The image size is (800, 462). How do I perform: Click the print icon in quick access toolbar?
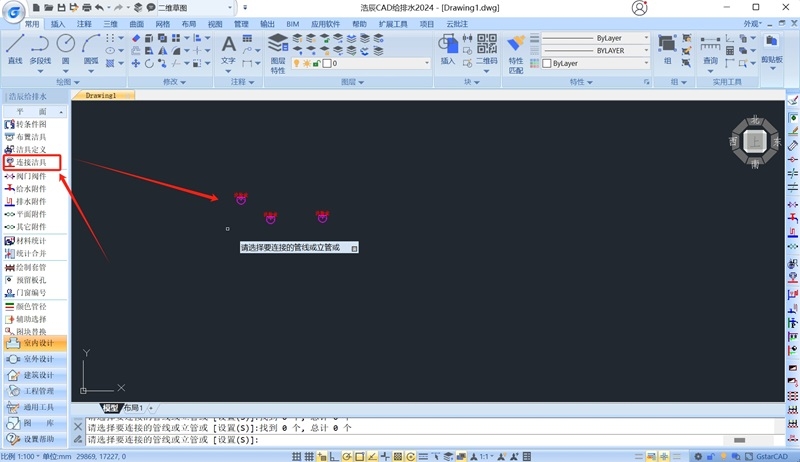coord(87,8)
